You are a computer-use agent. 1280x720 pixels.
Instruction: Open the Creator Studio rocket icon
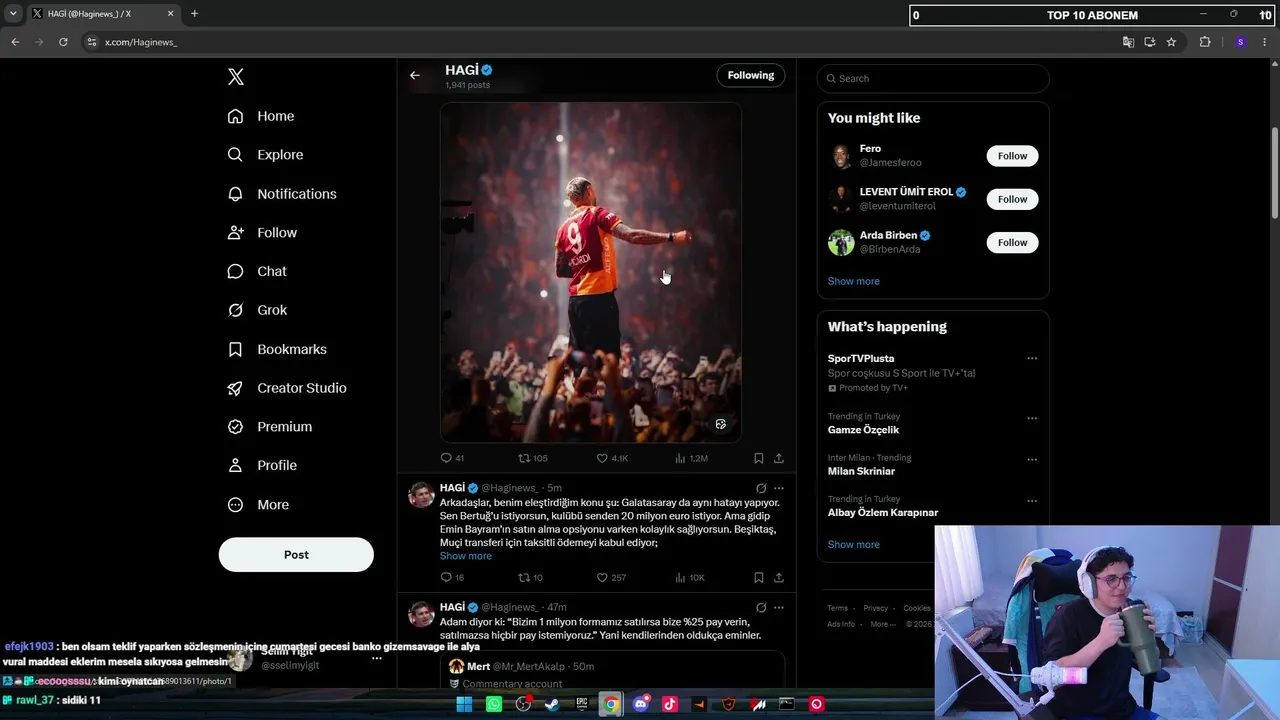pyautogui.click(x=235, y=388)
